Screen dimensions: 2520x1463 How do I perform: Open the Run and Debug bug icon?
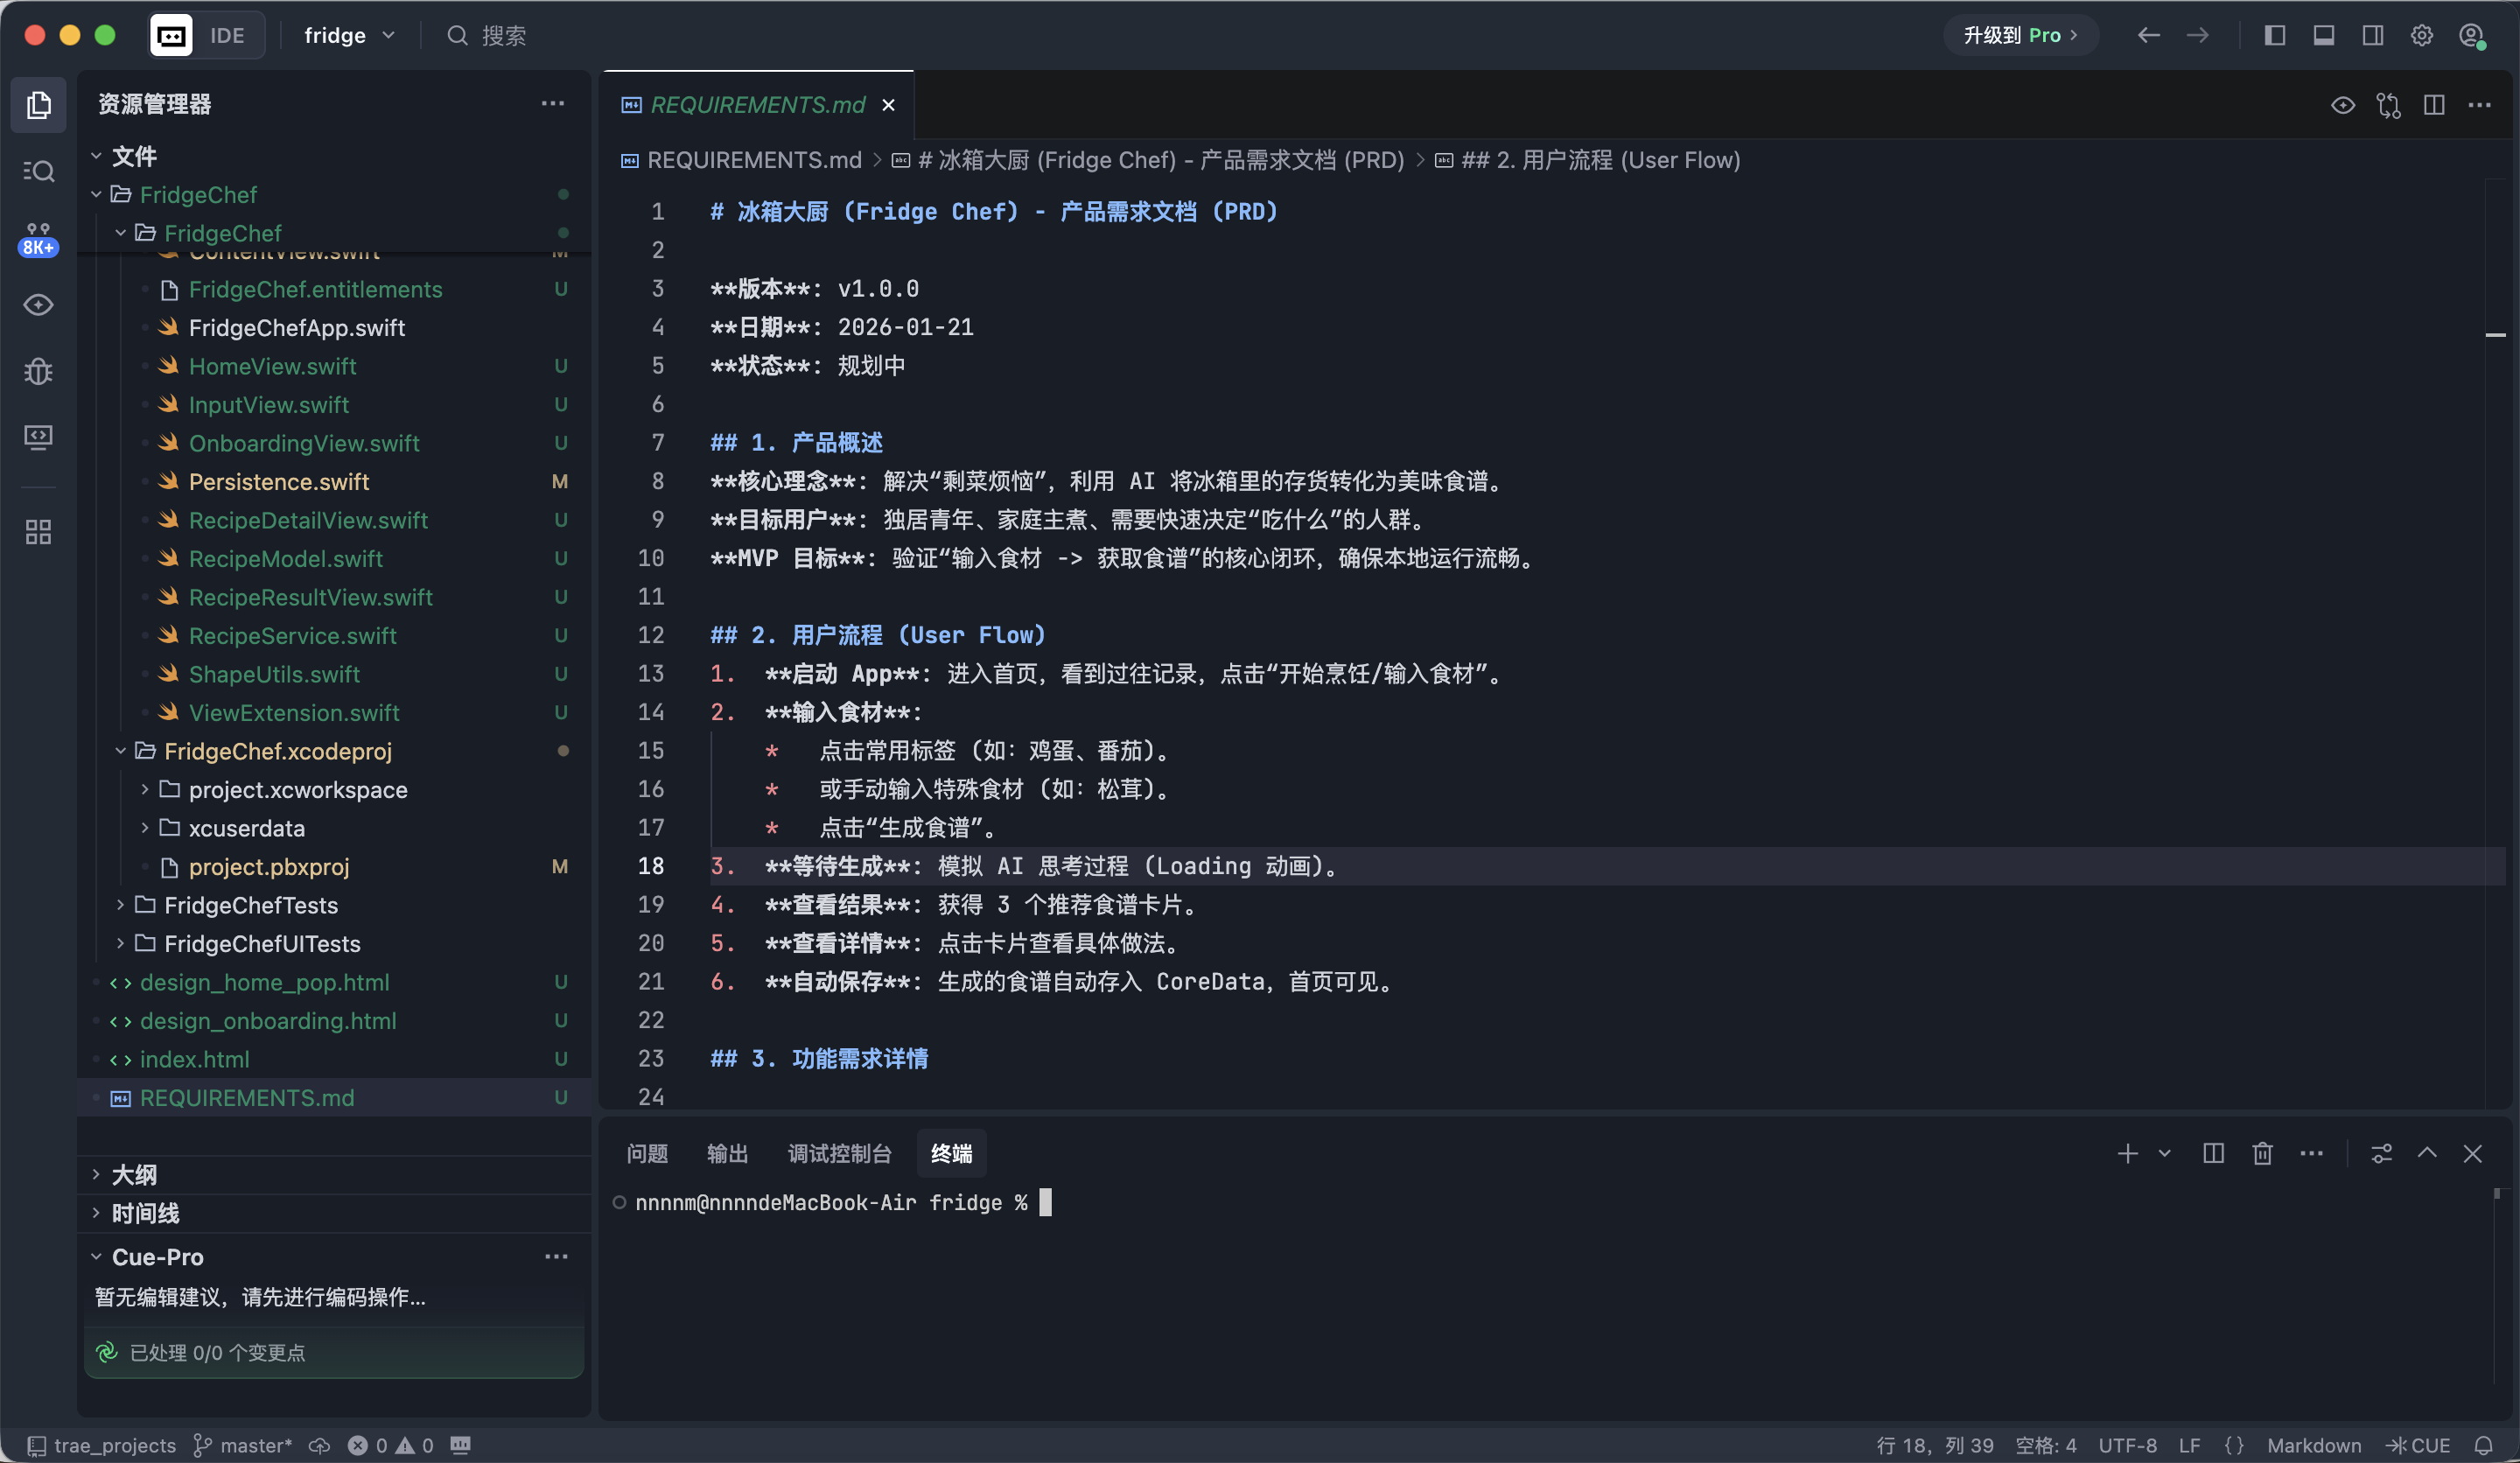[38, 371]
